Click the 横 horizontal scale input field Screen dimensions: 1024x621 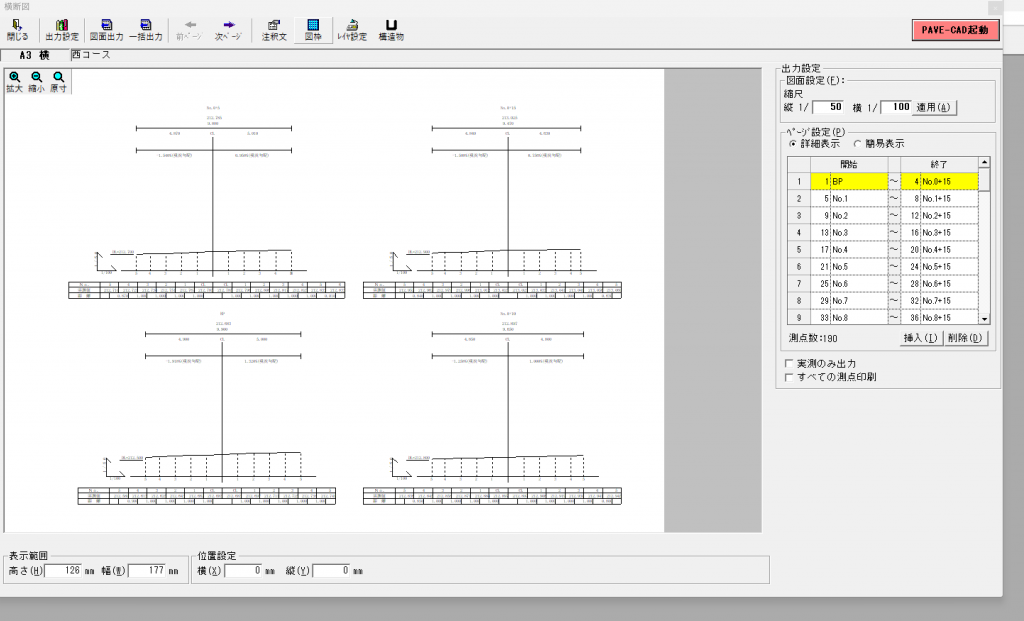pos(896,107)
